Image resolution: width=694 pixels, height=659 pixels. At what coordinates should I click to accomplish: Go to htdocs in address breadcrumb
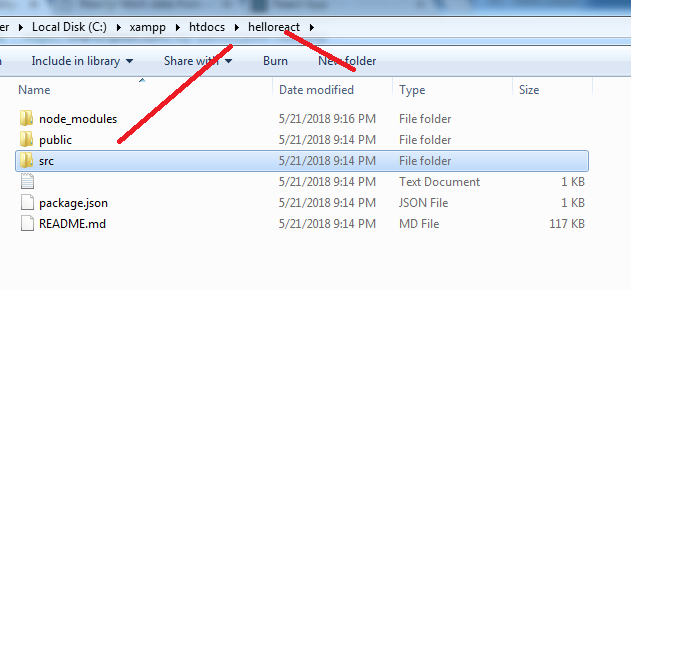coord(207,27)
